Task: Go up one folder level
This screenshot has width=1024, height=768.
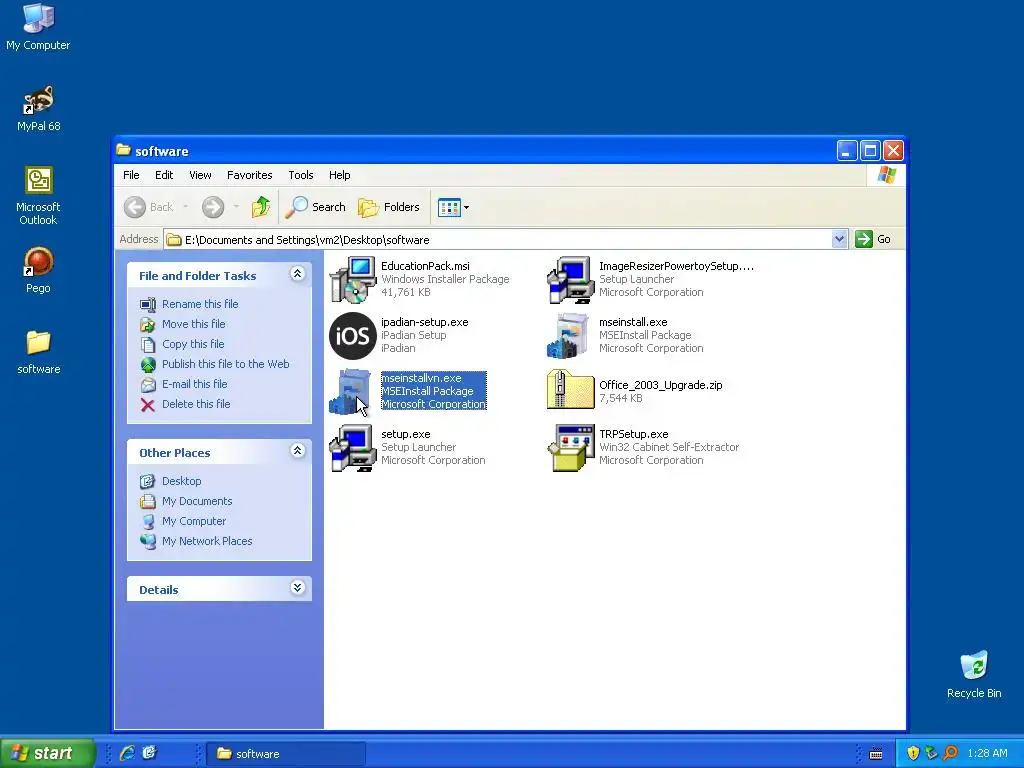Action: [x=261, y=207]
